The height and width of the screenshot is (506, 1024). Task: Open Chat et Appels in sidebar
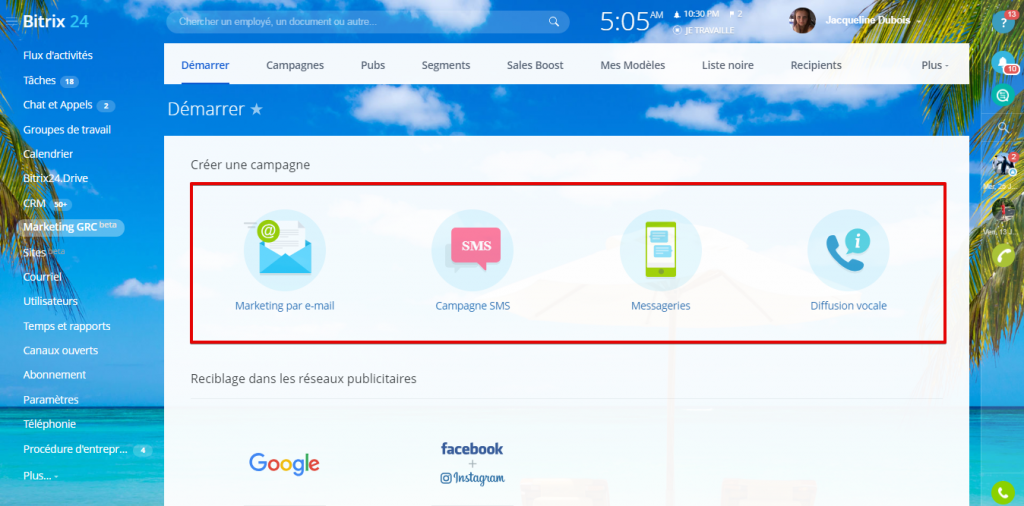coord(57,104)
